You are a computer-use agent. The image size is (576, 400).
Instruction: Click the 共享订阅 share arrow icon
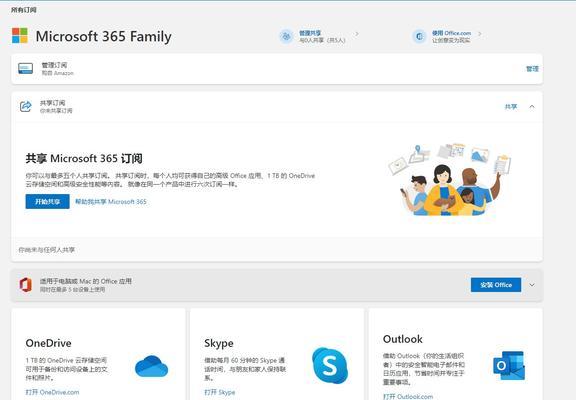(x=26, y=106)
